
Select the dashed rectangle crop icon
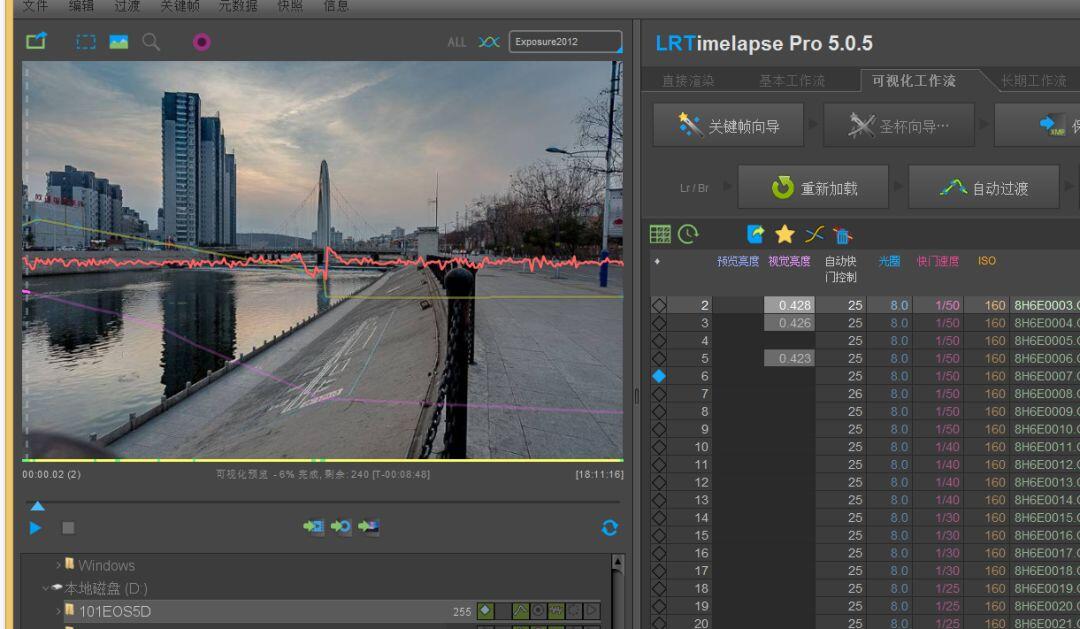87,42
